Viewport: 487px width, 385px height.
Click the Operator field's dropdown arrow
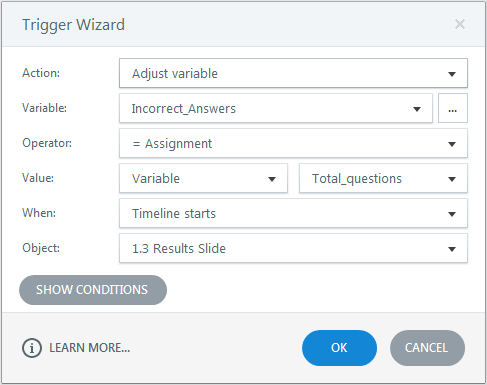[x=452, y=144]
